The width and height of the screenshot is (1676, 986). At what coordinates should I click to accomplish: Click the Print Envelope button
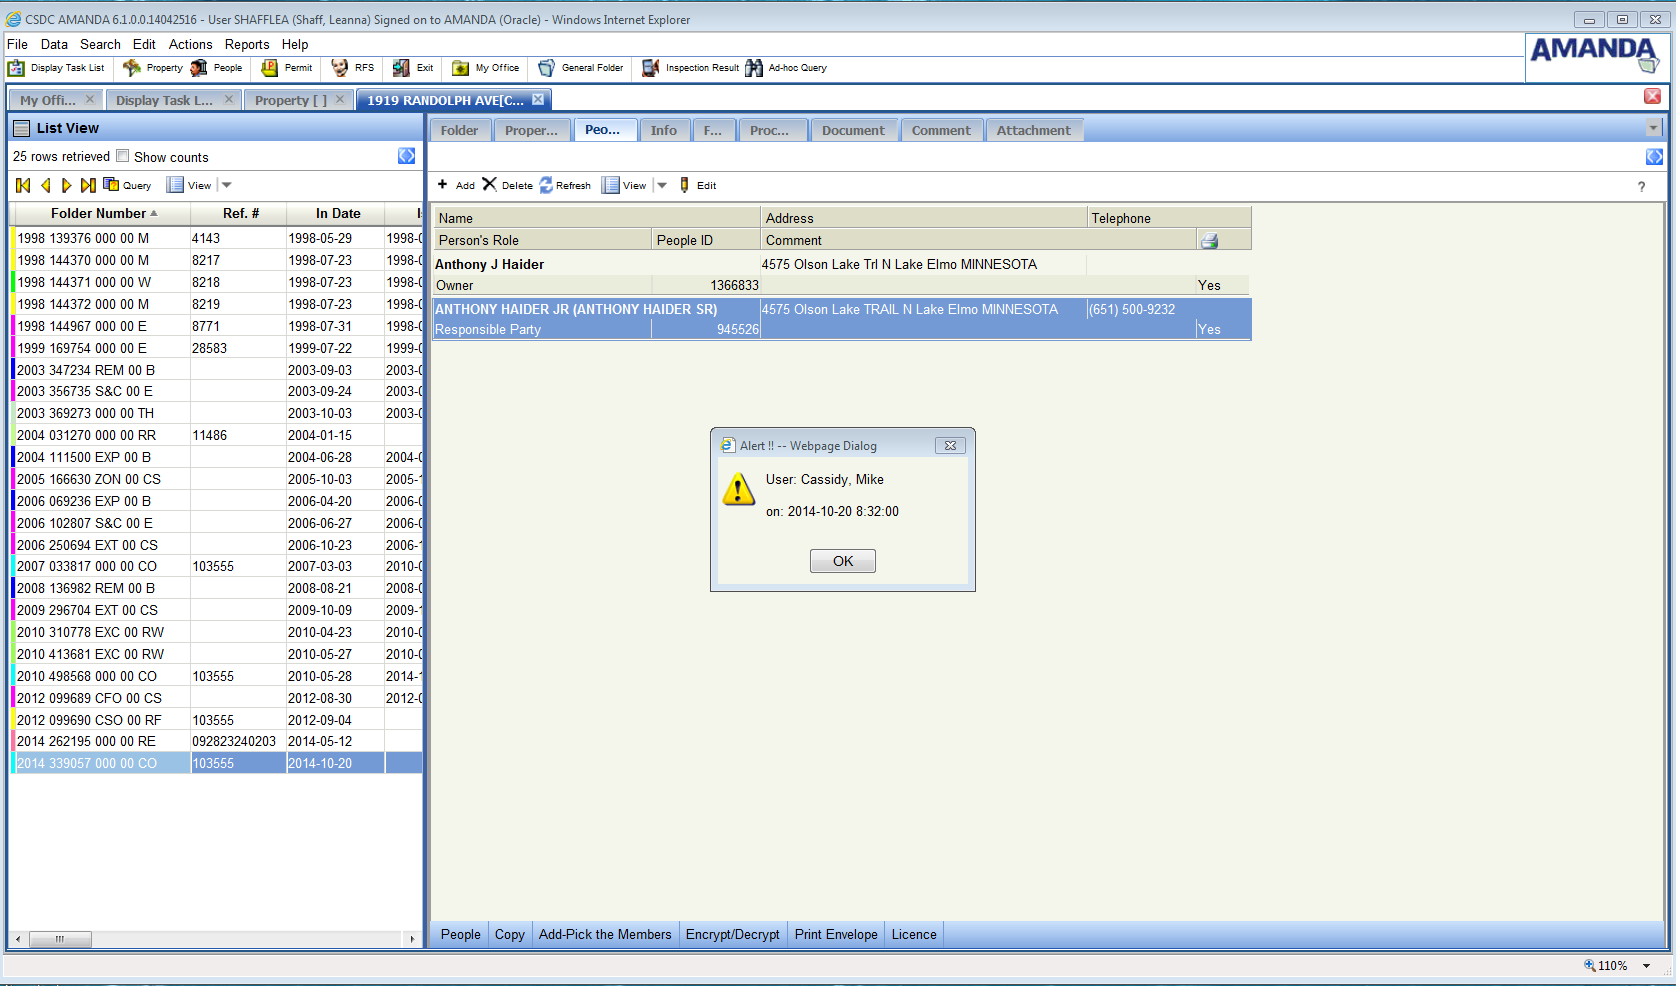tap(836, 934)
